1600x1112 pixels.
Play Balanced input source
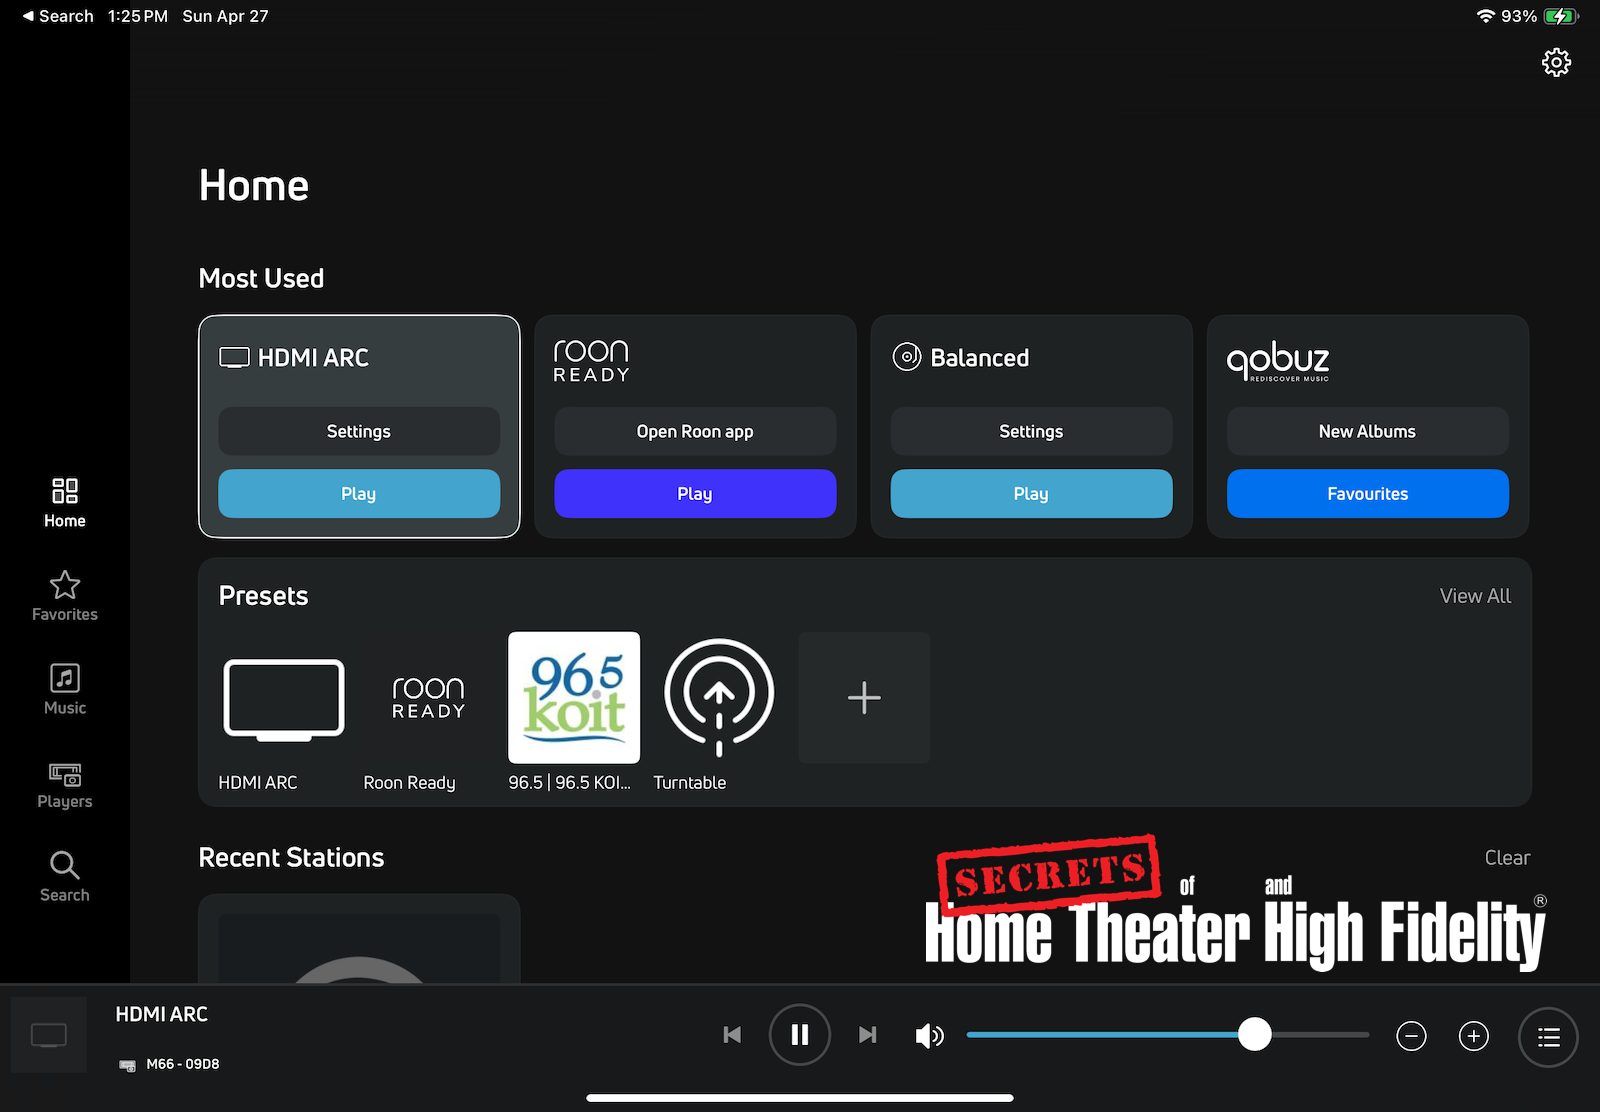1031,494
